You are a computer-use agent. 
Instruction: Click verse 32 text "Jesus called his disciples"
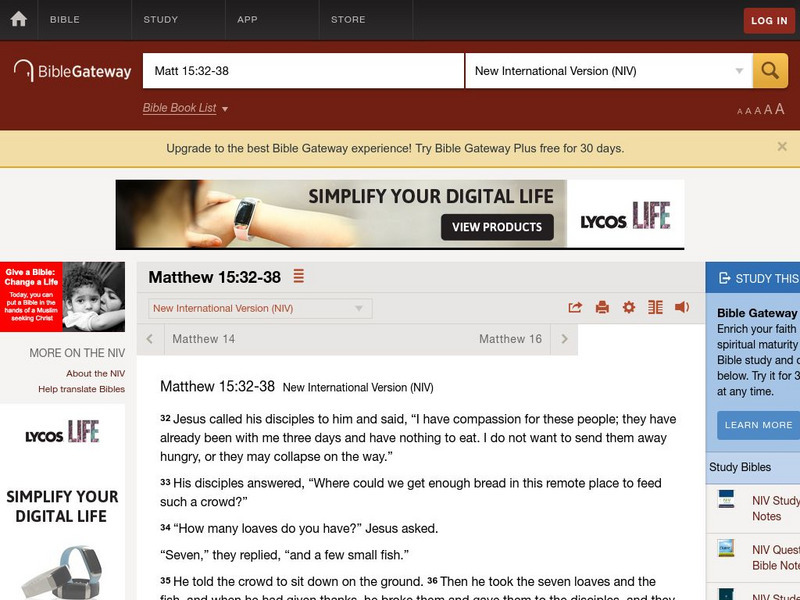243,419
